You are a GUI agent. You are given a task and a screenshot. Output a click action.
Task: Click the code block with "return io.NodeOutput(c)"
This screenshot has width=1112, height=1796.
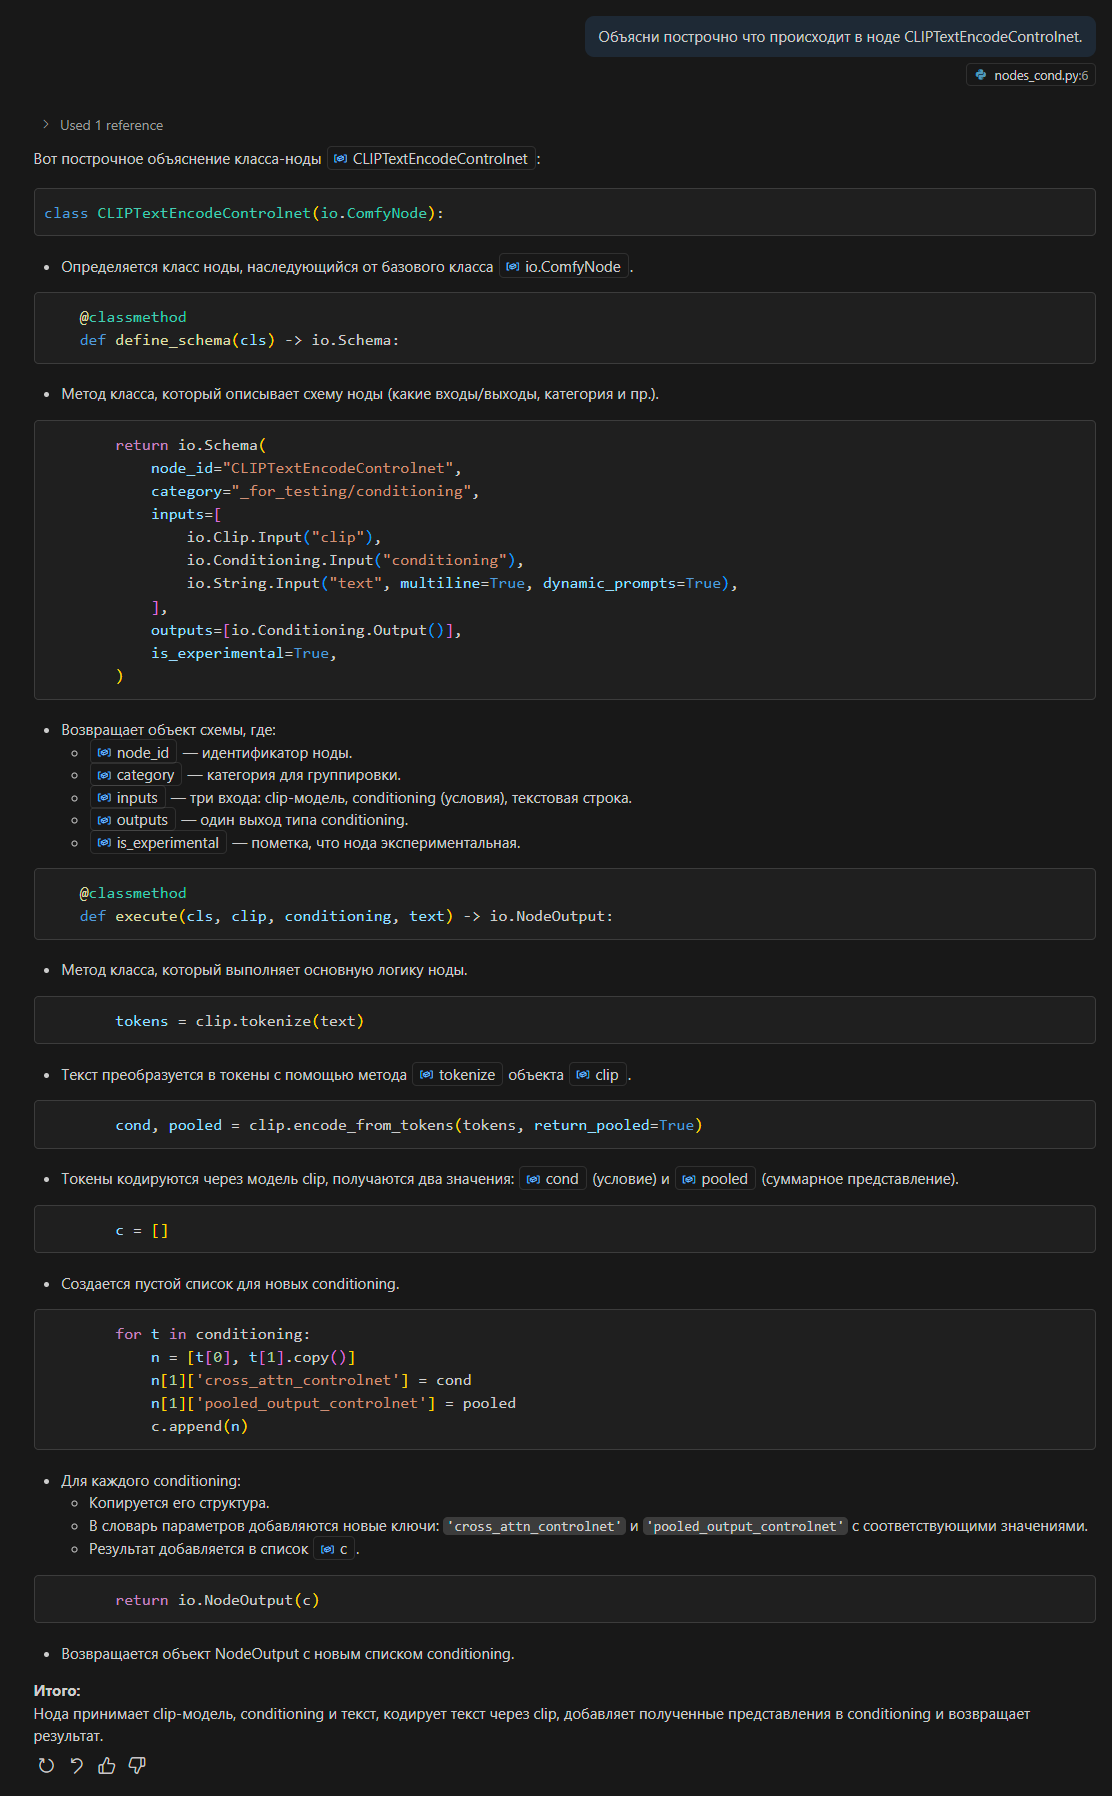coord(564,1600)
